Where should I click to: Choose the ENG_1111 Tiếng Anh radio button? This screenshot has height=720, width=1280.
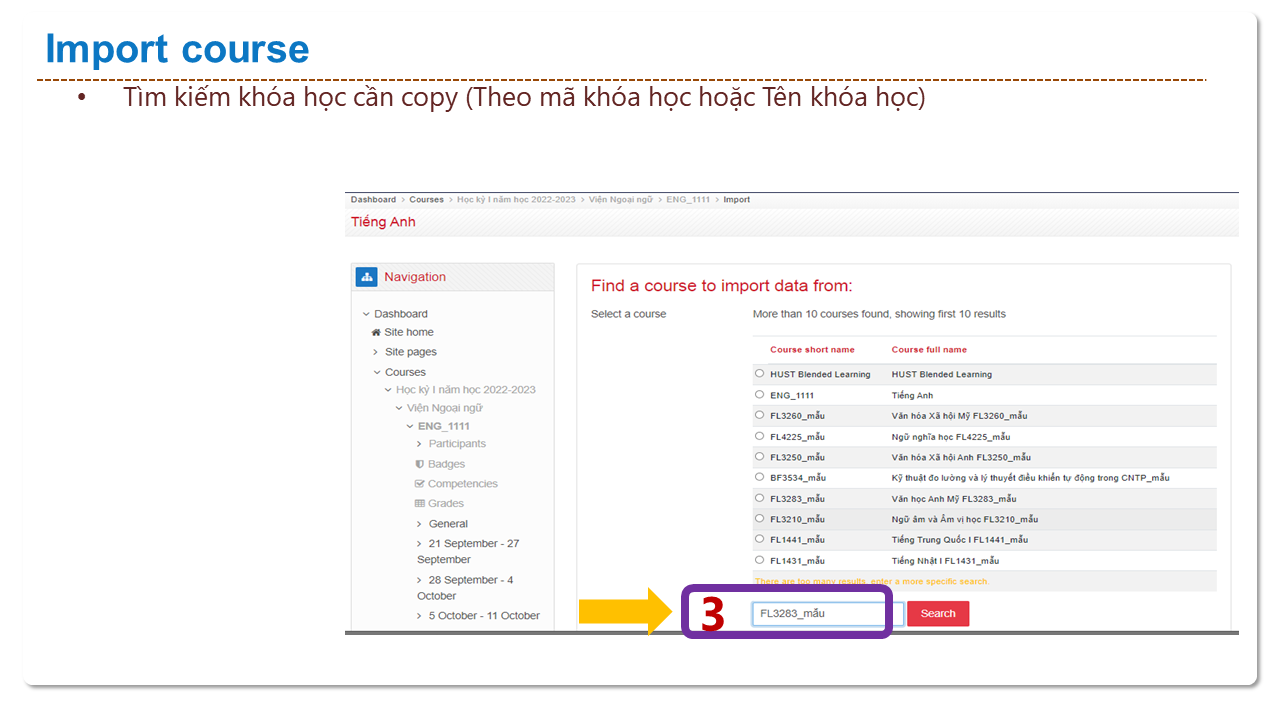[760, 395]
